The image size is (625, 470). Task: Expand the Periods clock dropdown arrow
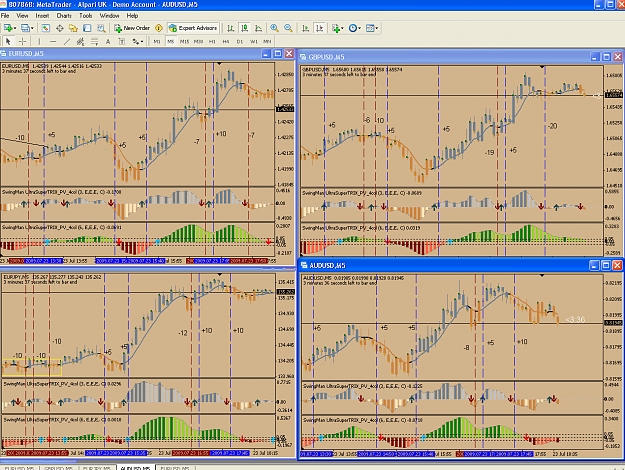click(x=359, y=28)
